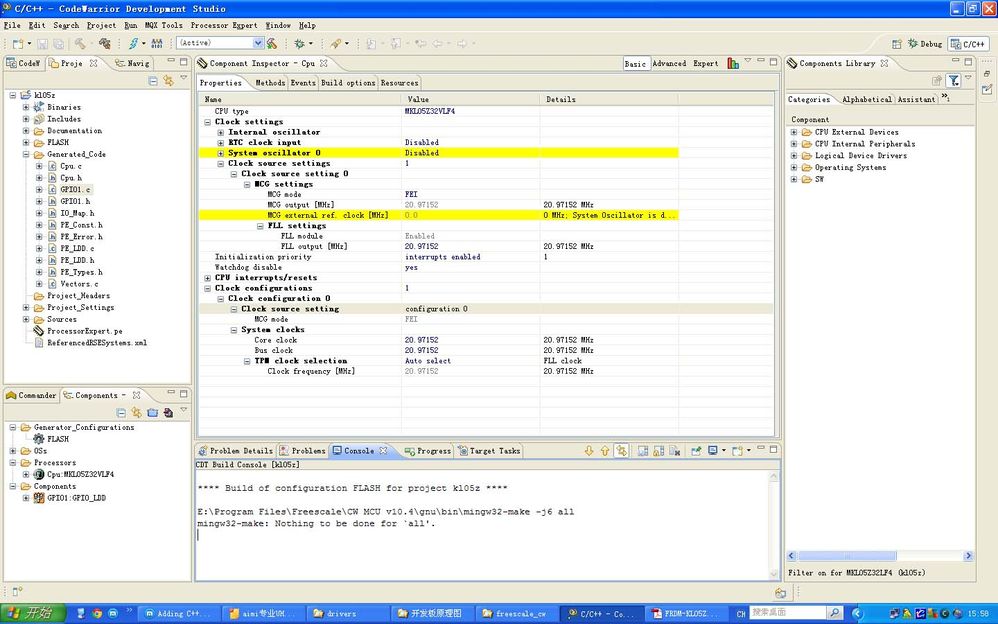998x624 pixels.
Task: Select the Basic view mode toggle
Action: (x=635, y=64)
